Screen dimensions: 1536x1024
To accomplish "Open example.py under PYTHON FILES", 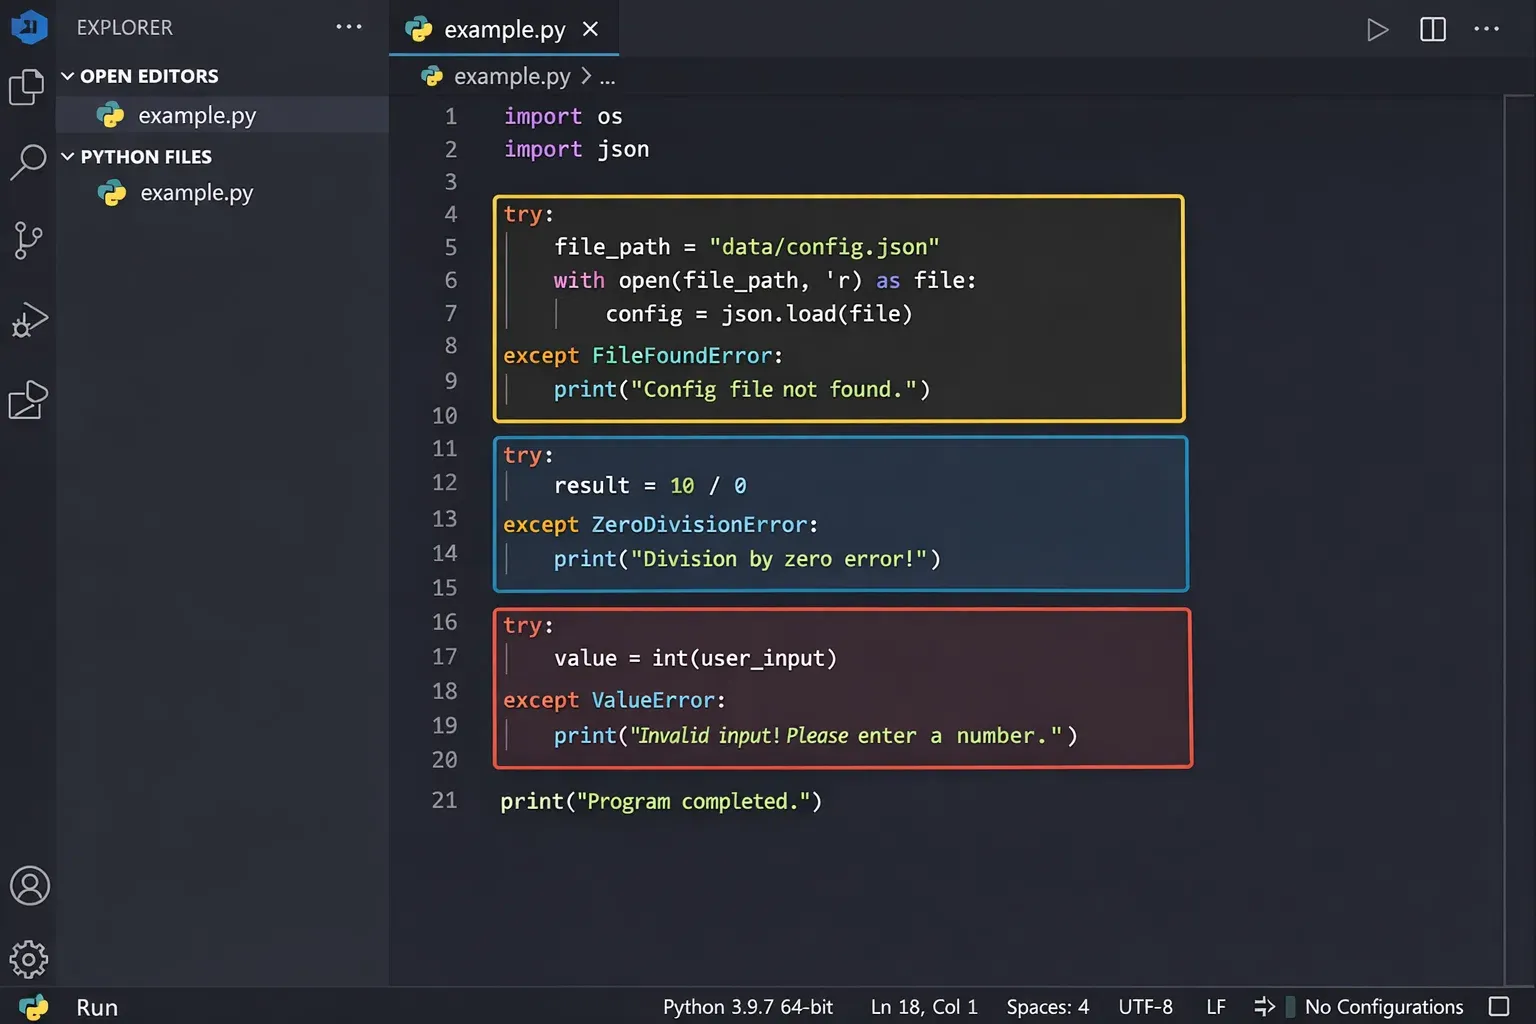I will point(196,193).
